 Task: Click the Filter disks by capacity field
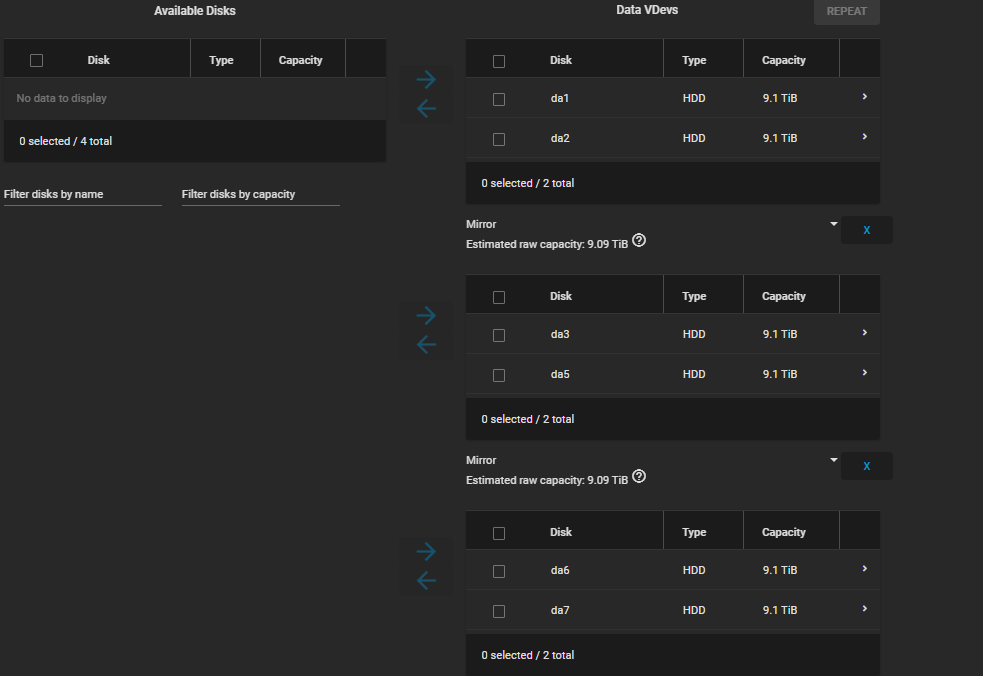(260, 195)
